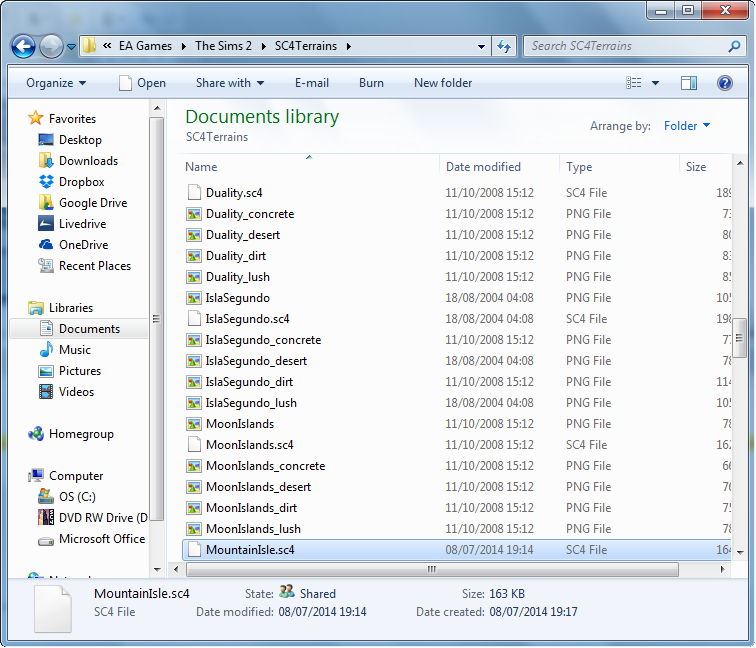Click Burn in the toolbar
Screen dimensions: 756x648
pos(371,83)
